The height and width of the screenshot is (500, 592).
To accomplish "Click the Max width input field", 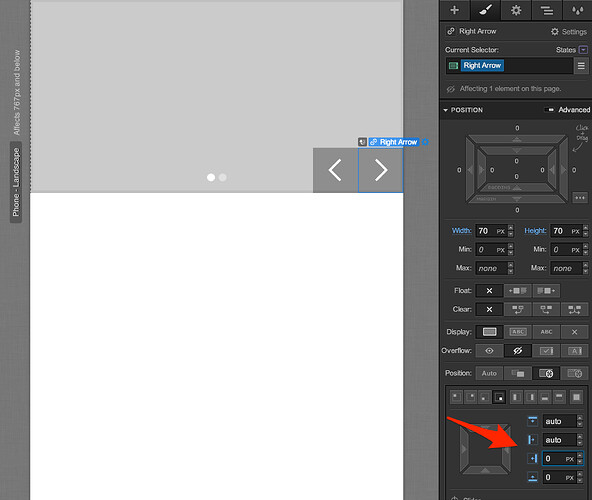I will (x=491, y=268).
